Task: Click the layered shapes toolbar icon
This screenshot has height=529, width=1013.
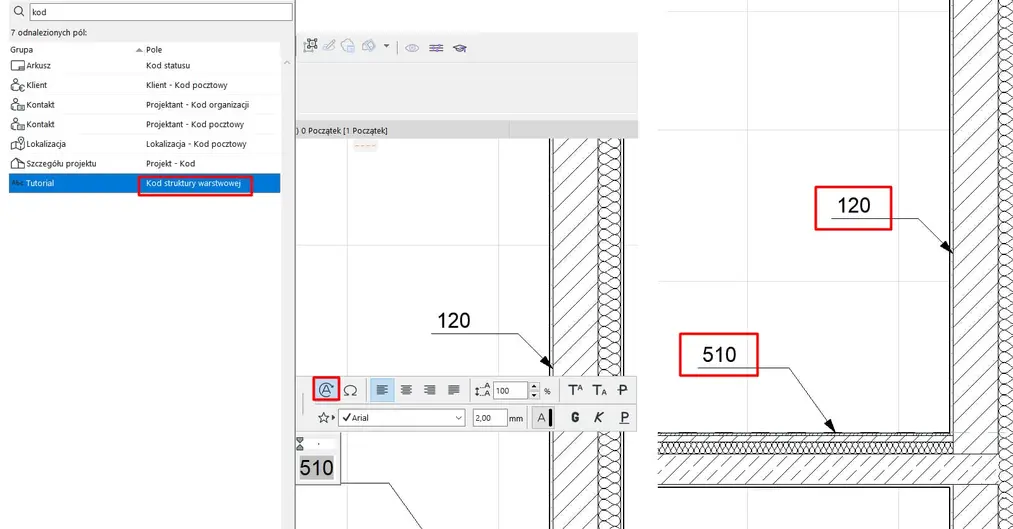Action: [368, 45]
